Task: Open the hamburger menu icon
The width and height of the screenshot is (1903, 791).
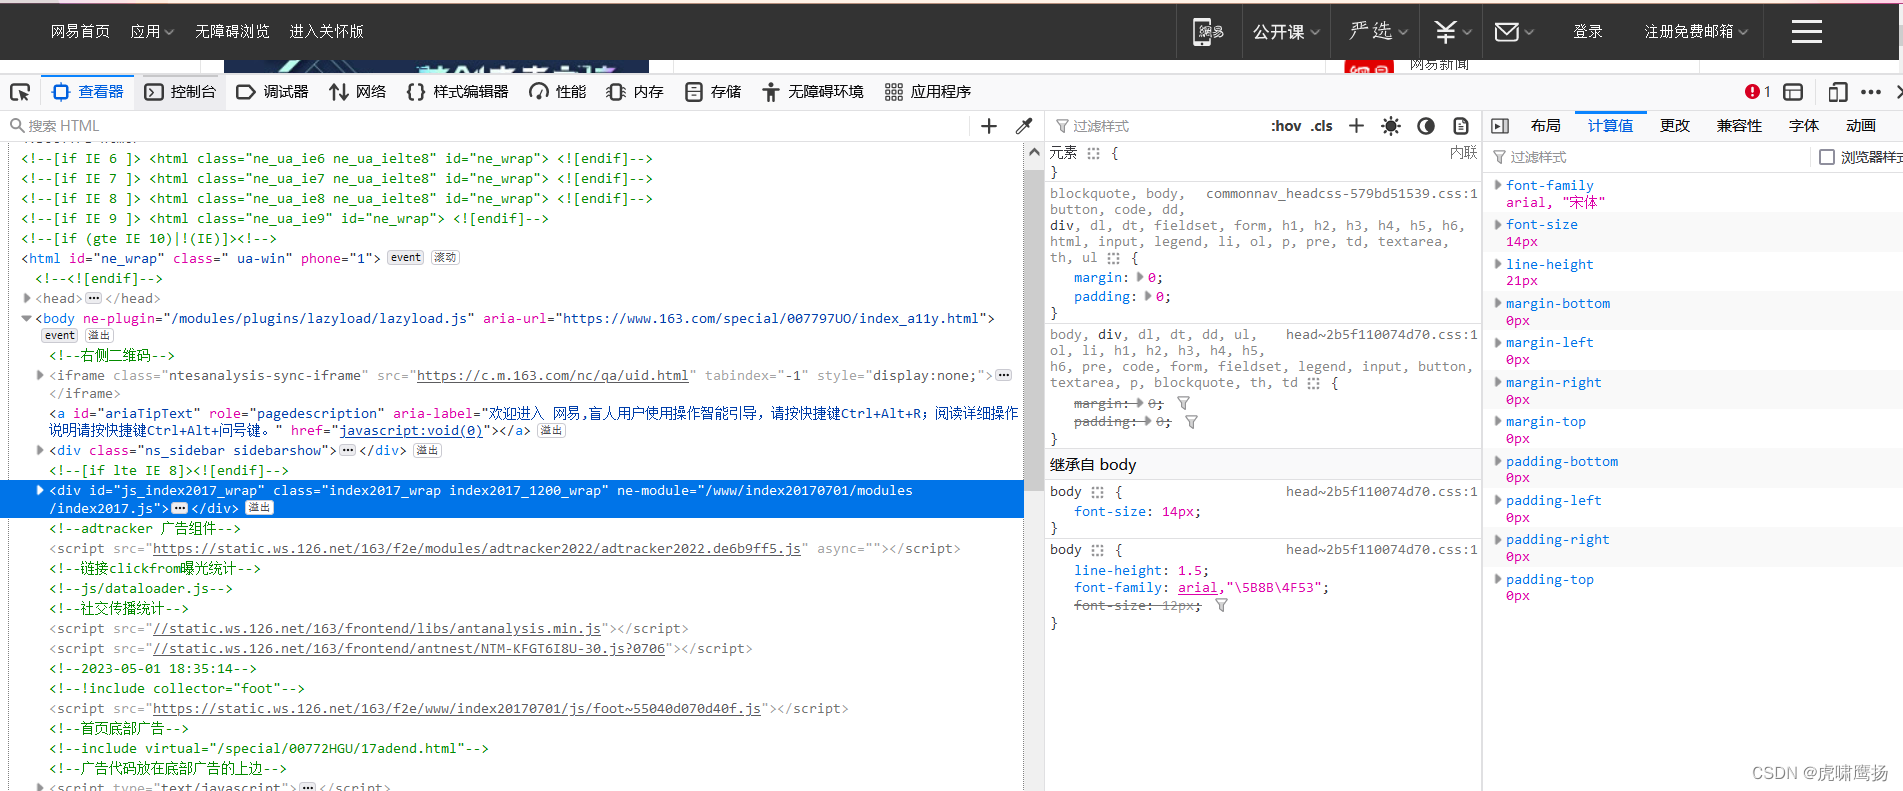Action: [x=1806, y=32]
